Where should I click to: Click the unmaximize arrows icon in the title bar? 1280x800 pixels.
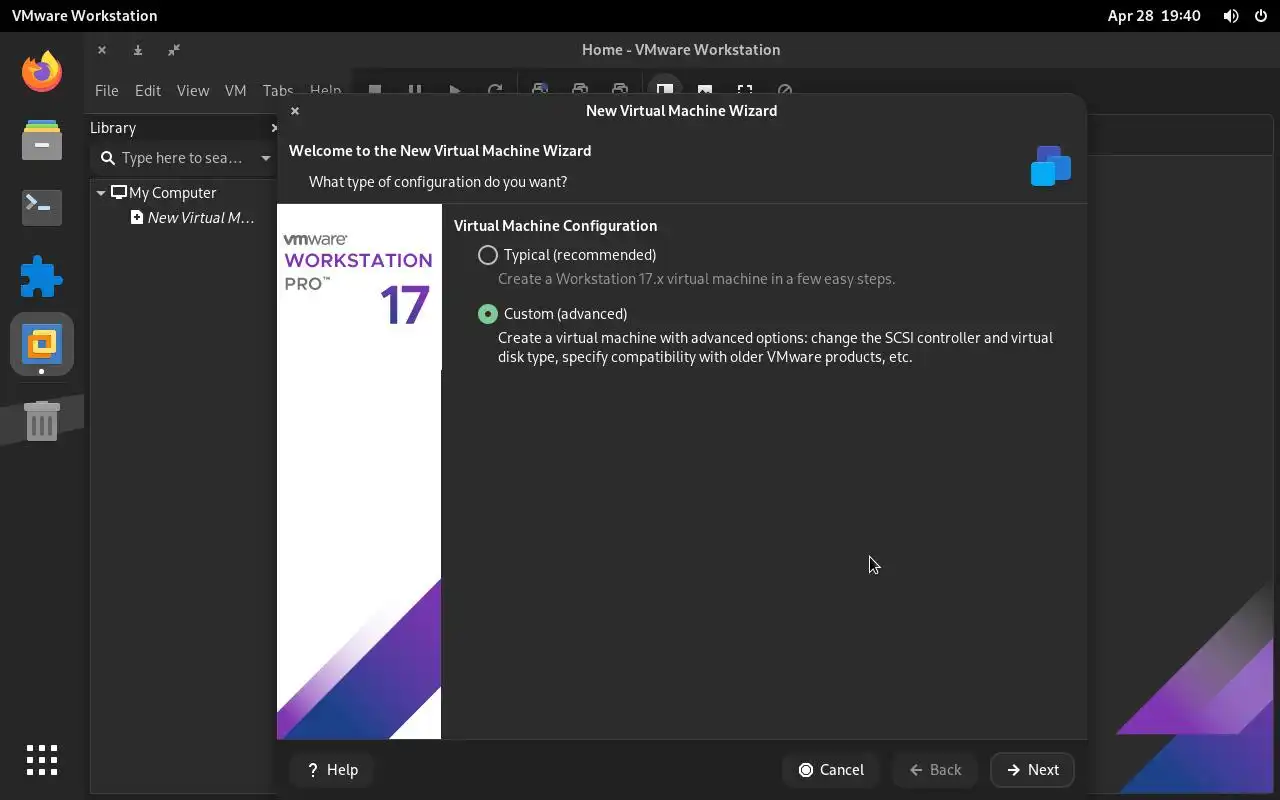click(174, 50)
